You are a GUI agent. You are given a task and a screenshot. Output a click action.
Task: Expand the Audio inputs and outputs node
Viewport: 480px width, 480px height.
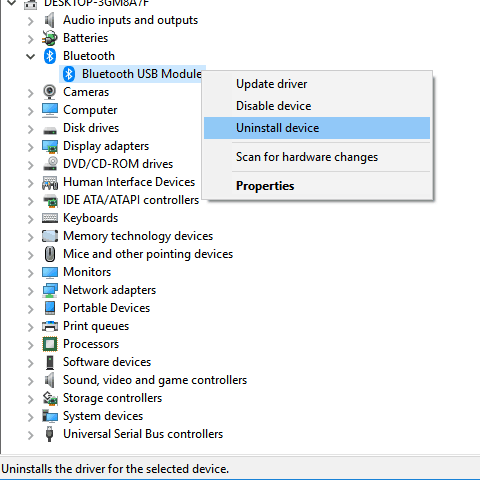point(30,21)
